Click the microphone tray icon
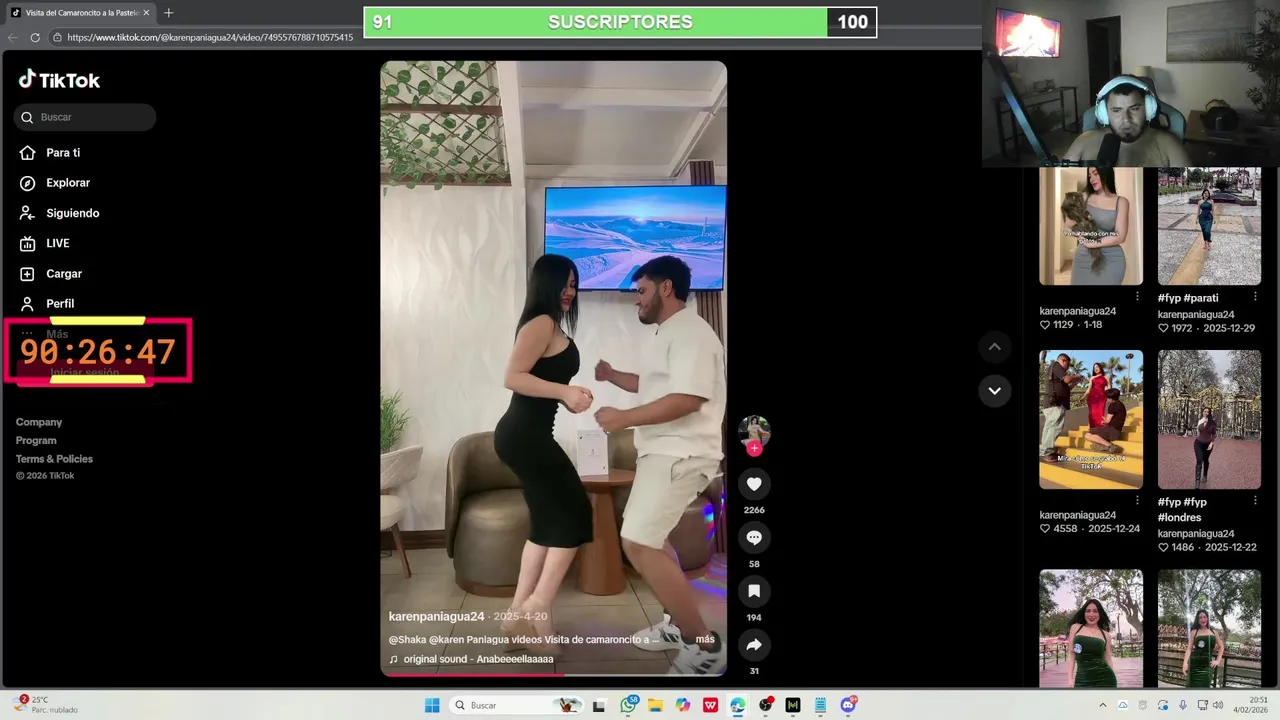 click(1183, 705)
